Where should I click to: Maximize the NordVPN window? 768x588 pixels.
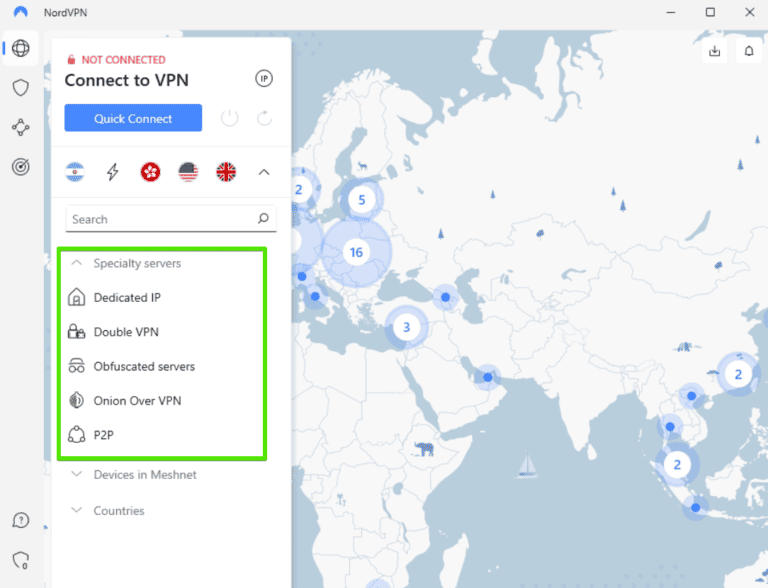coord(710,12)
